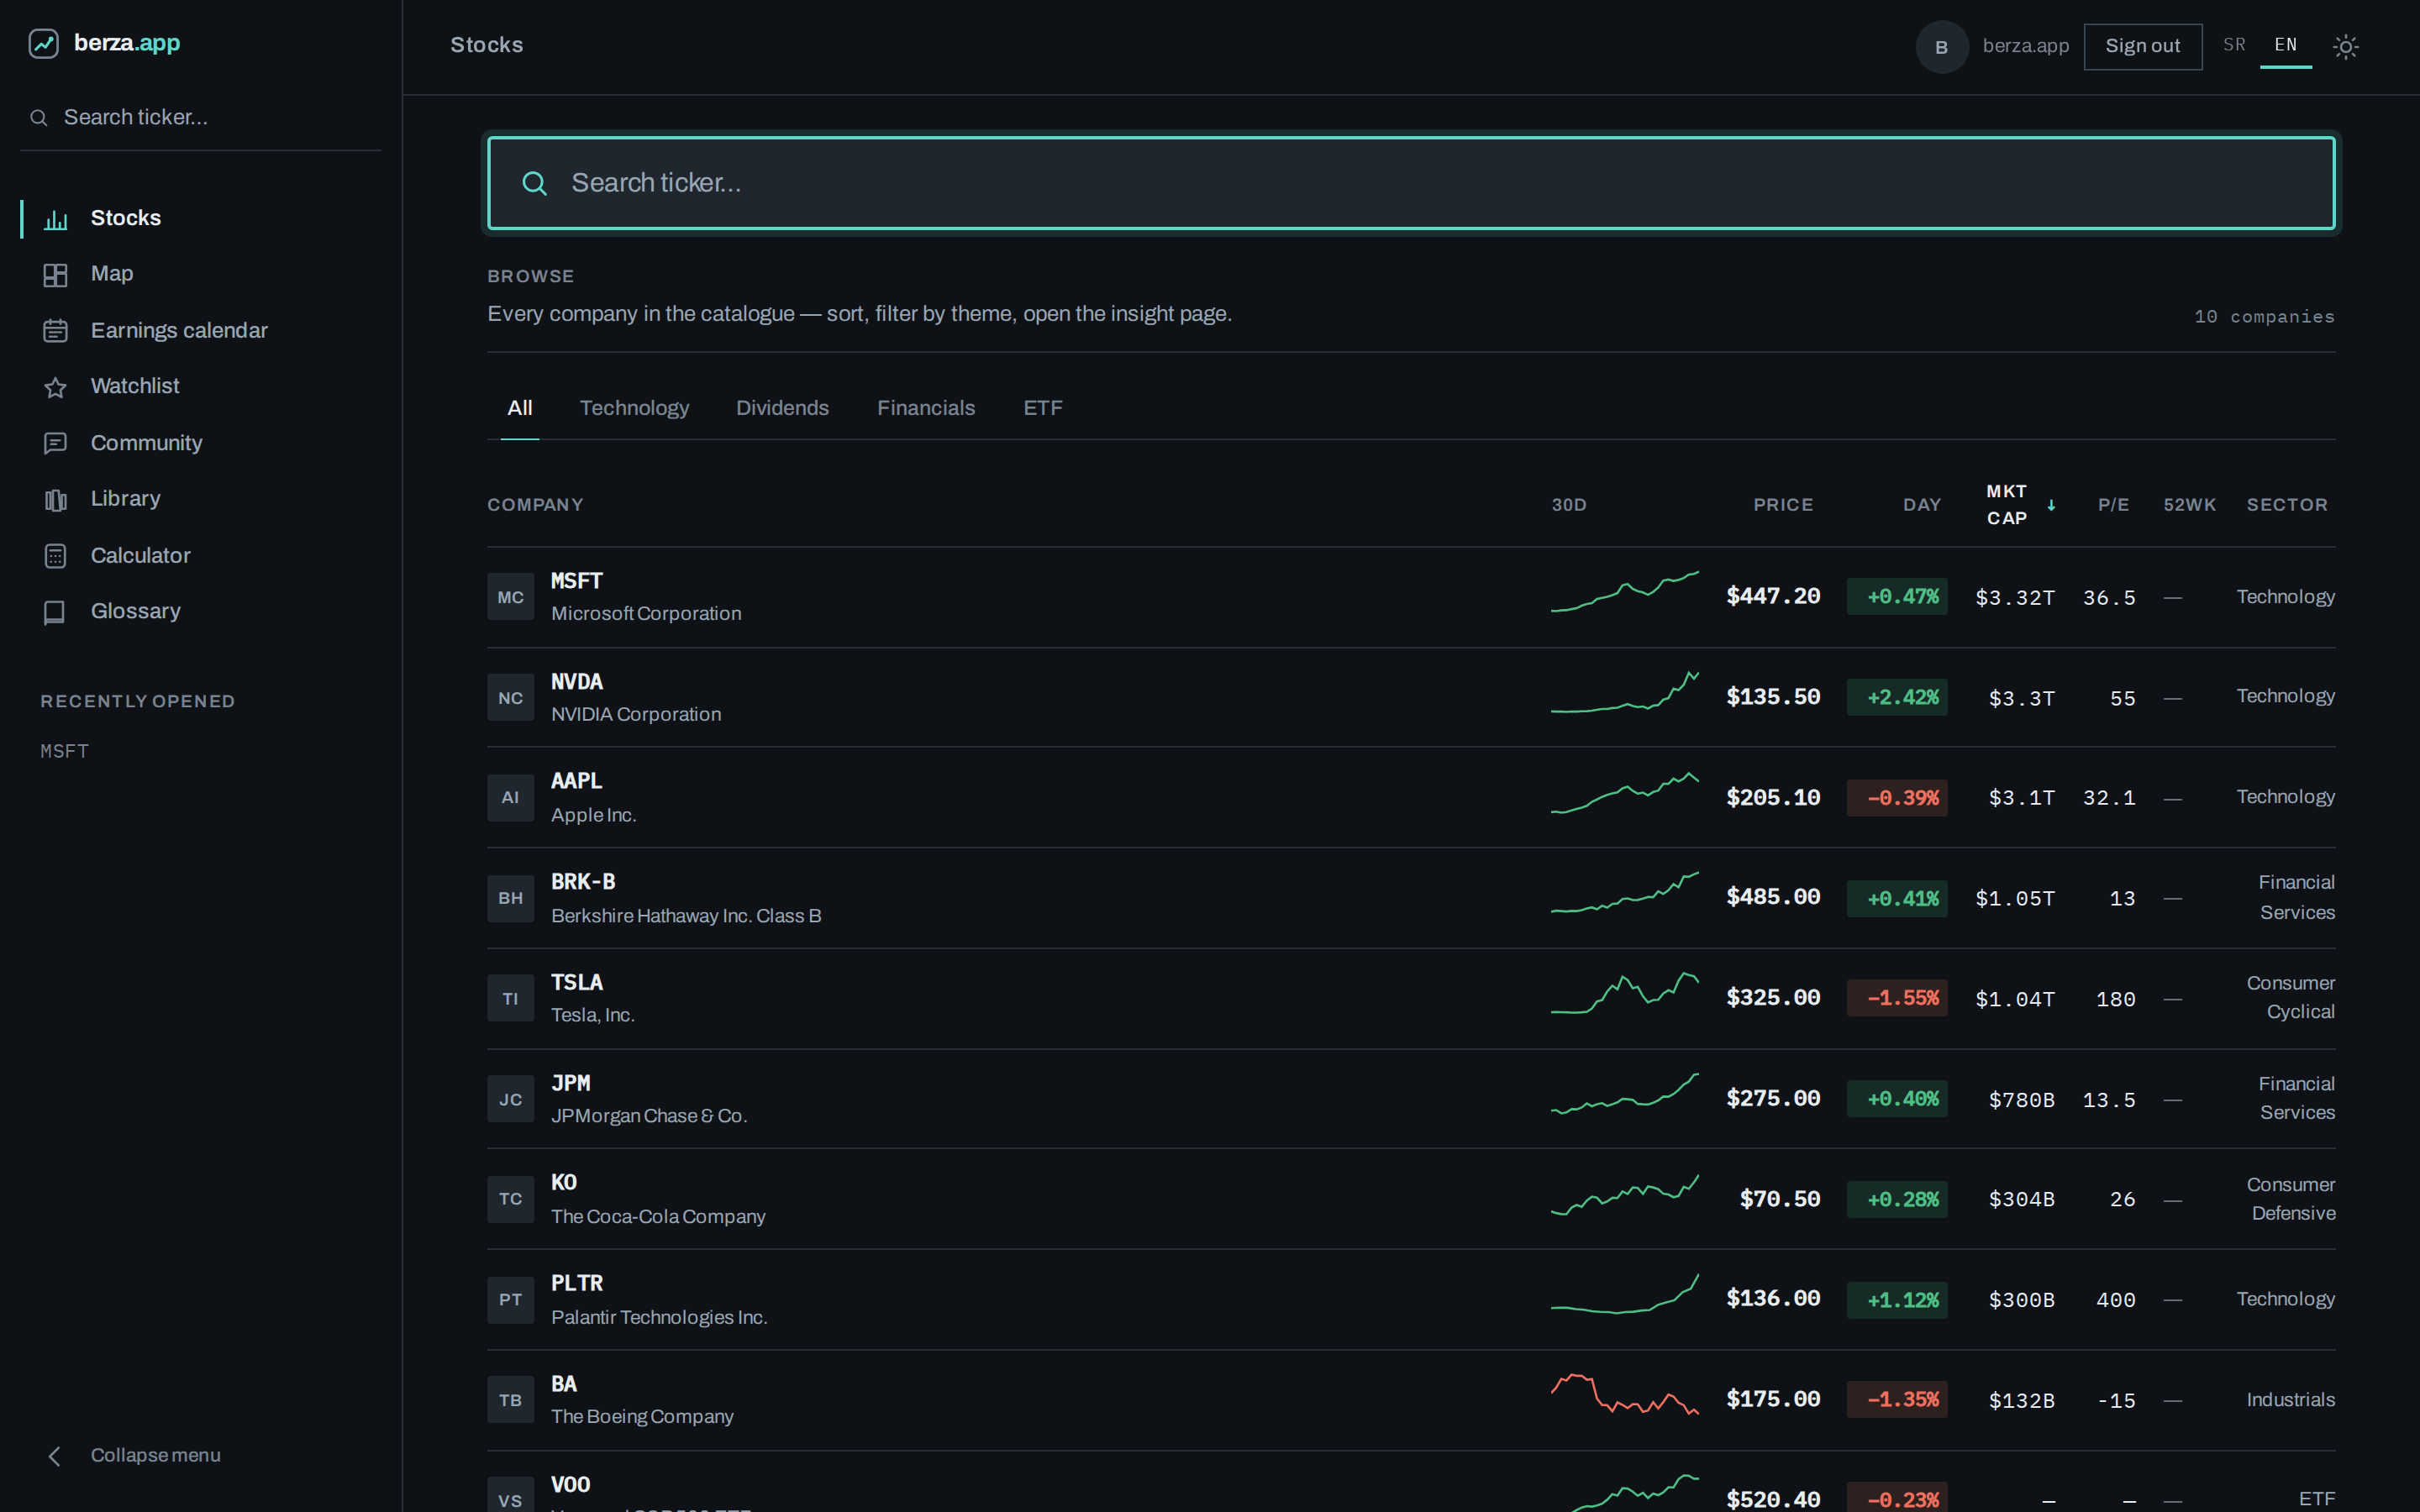
Task: Select the Technology filter tab
Action: point(634,408)
